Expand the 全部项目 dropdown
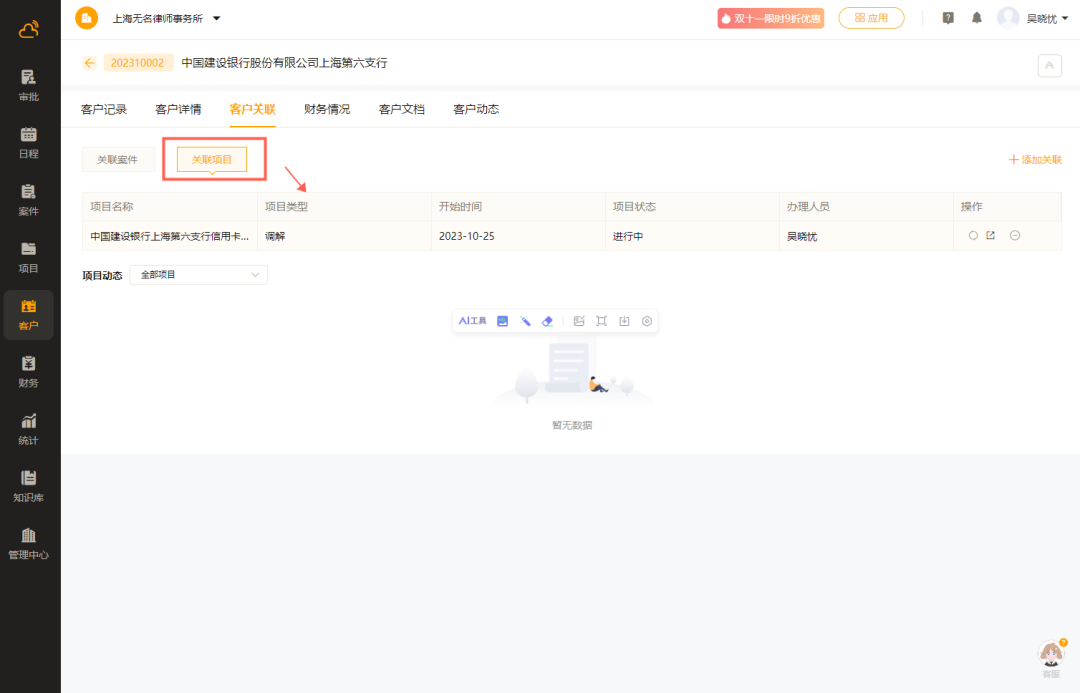The image size is (1080, 693). (x=199, y=275)
